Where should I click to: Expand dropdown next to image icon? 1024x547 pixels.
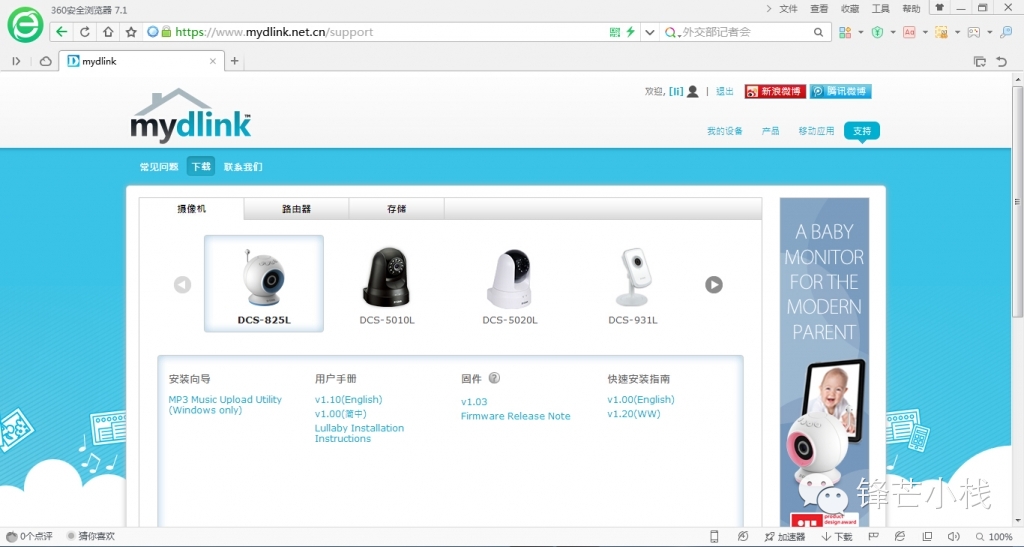tap(989, 32)
